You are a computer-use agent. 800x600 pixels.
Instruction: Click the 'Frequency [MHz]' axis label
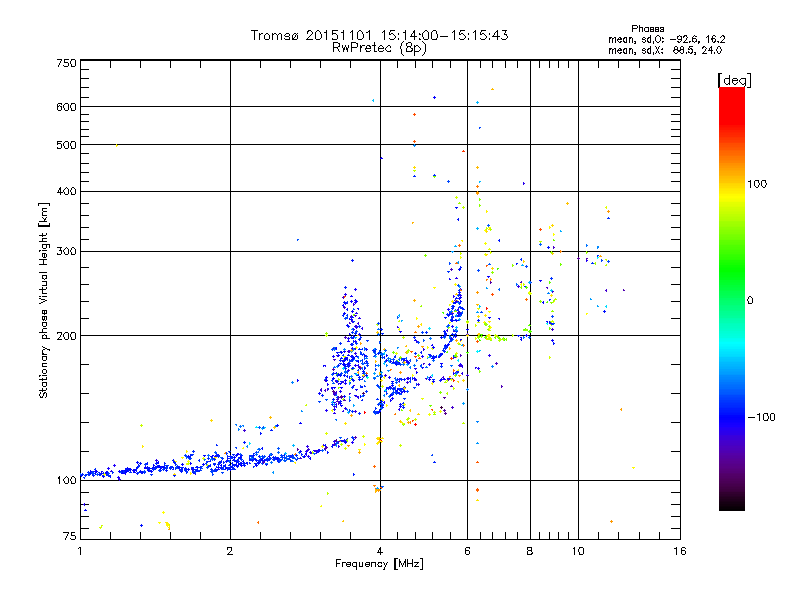coord(379,564)
